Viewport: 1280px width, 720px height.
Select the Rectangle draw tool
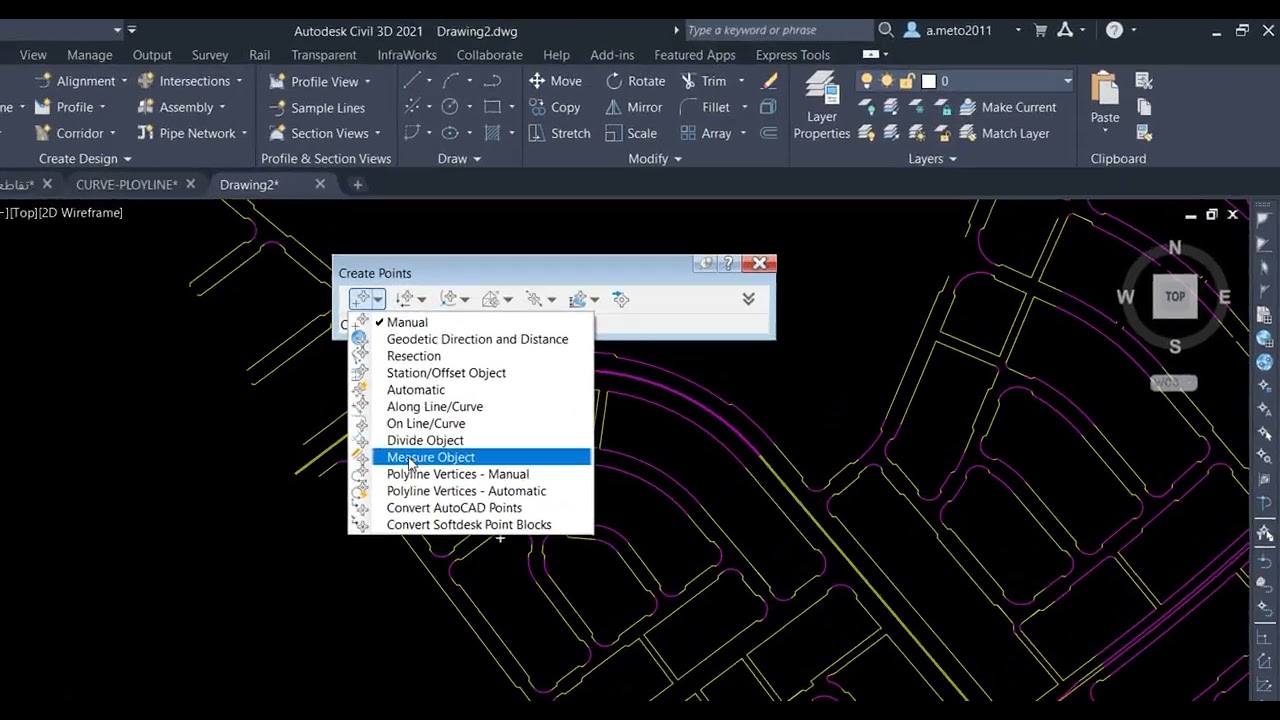point(492,107)
